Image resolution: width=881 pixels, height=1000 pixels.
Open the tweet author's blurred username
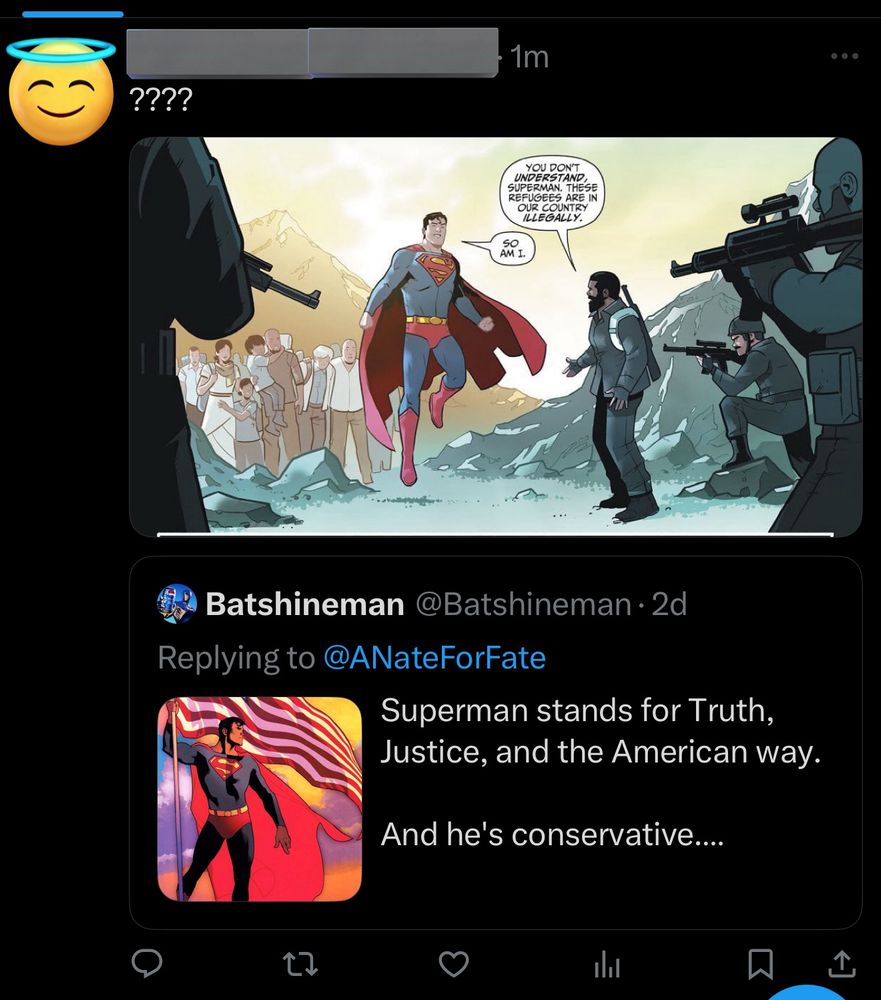[x=314, y=54]
